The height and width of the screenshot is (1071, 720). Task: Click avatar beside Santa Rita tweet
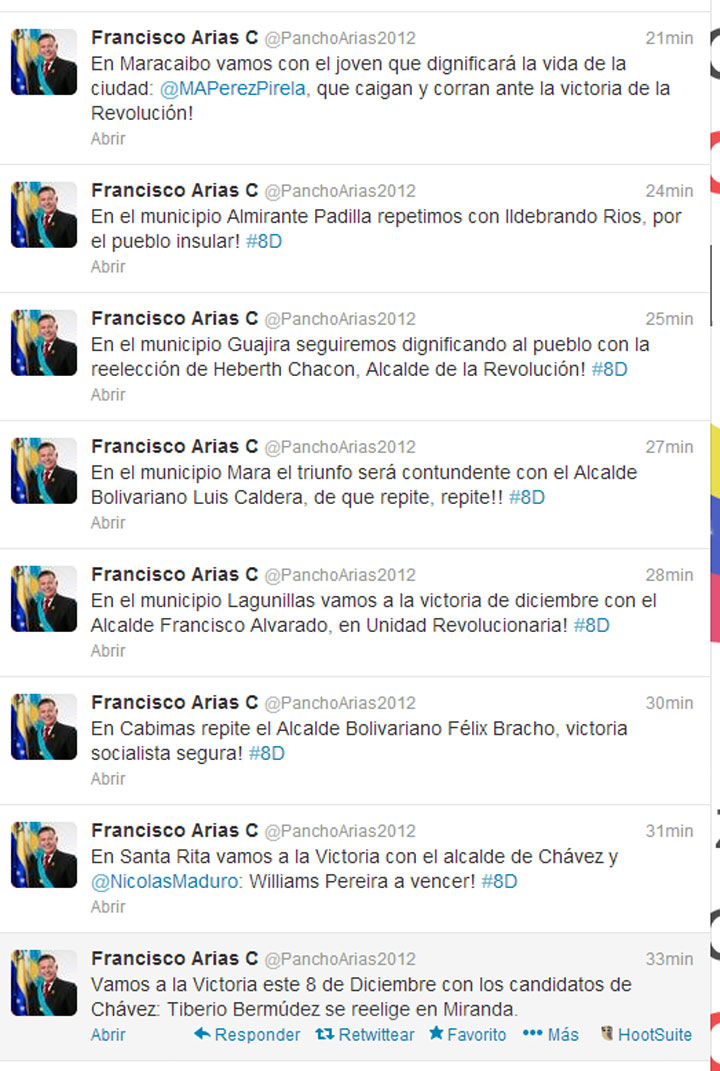pyautogui.click(x=44, y=854)
